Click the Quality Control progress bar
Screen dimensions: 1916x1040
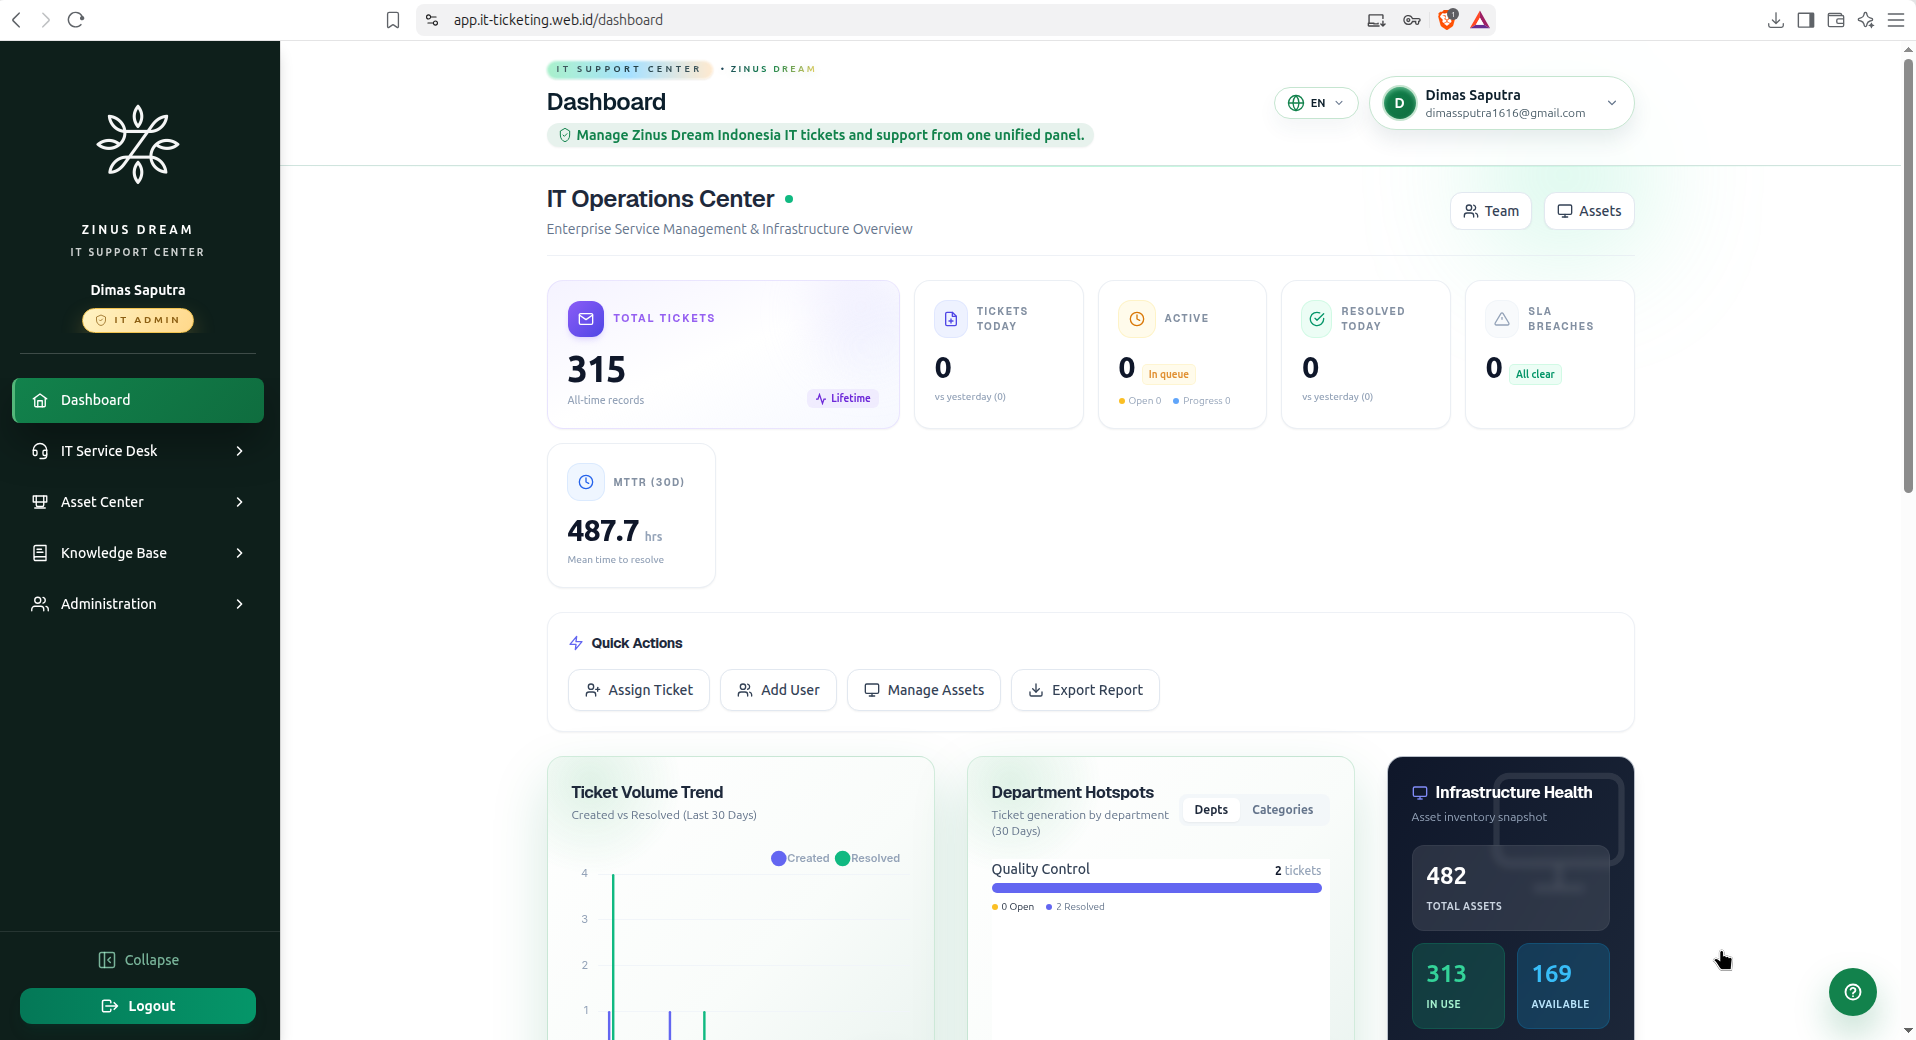coord(1156,888)
